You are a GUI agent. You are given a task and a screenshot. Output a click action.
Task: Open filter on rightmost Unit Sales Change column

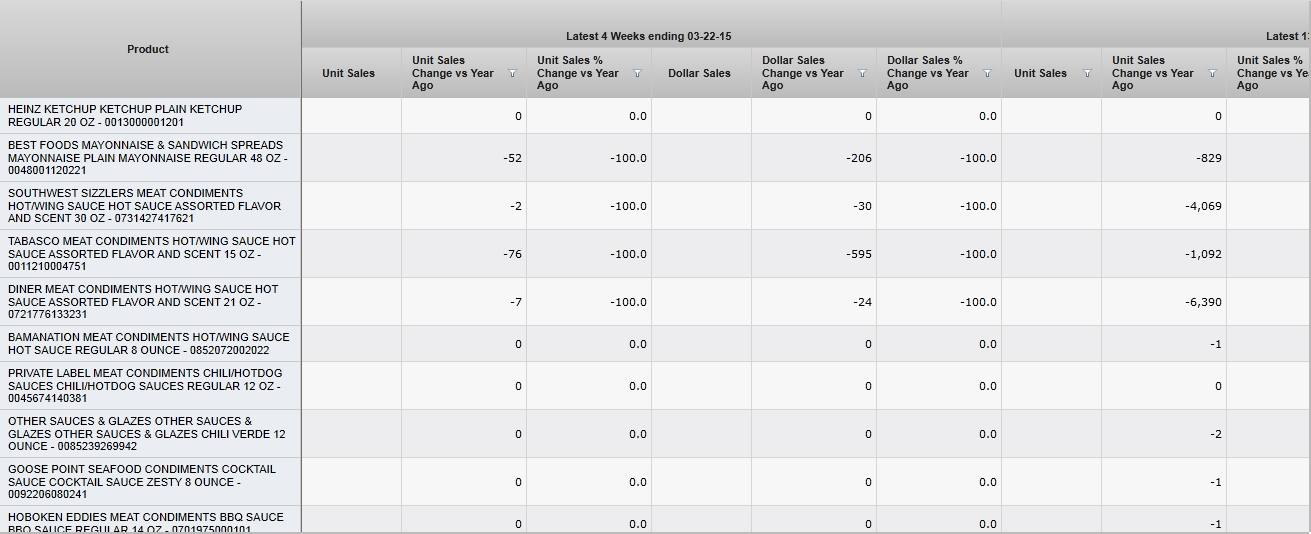pos(1212,74)
